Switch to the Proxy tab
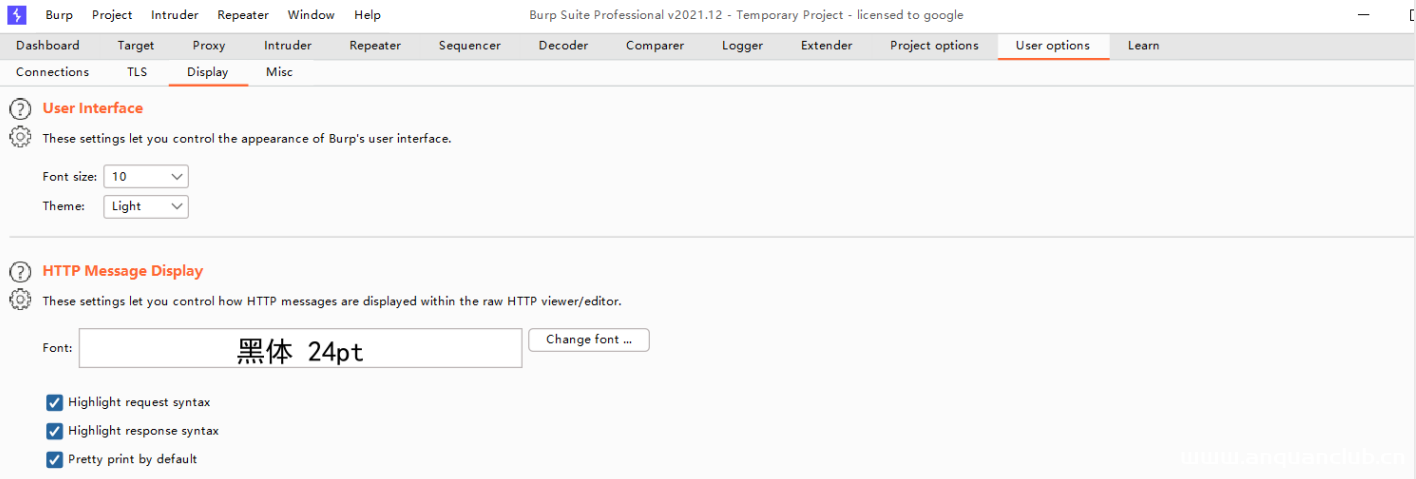Image resolution: width=1416 pixels, height=479 pixels. 209,46
